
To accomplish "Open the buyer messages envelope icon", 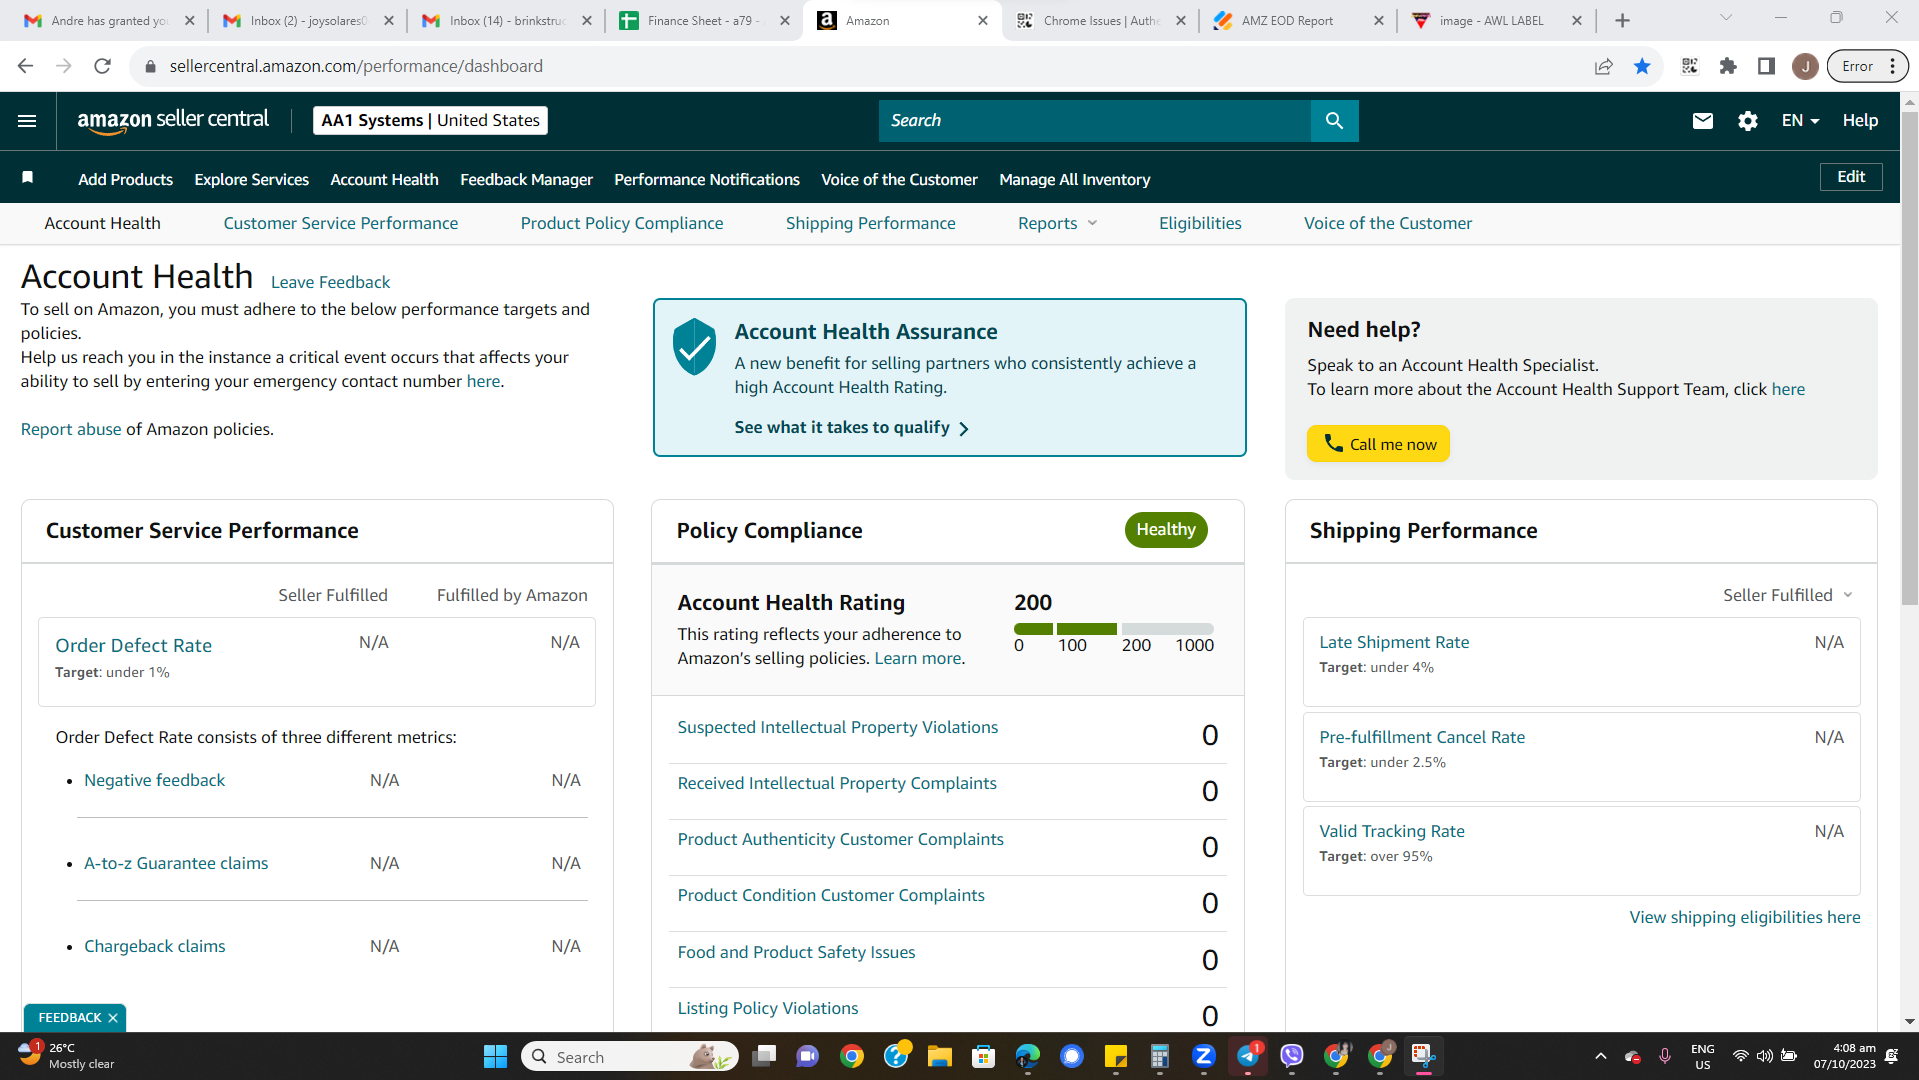I will [1702, 121].
